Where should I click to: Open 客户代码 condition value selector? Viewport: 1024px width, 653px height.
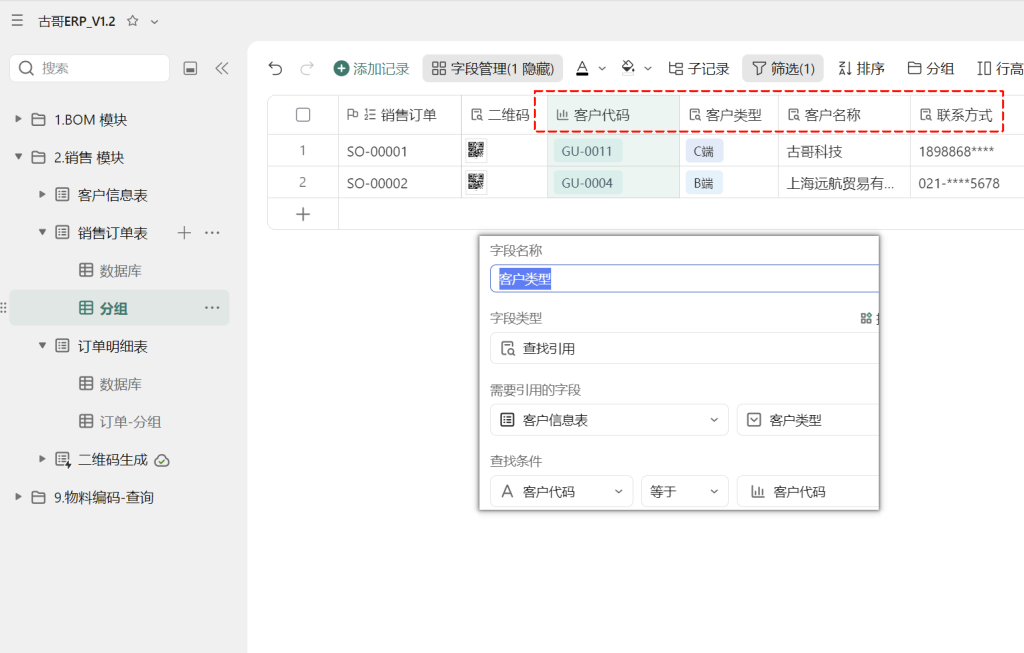808,491
